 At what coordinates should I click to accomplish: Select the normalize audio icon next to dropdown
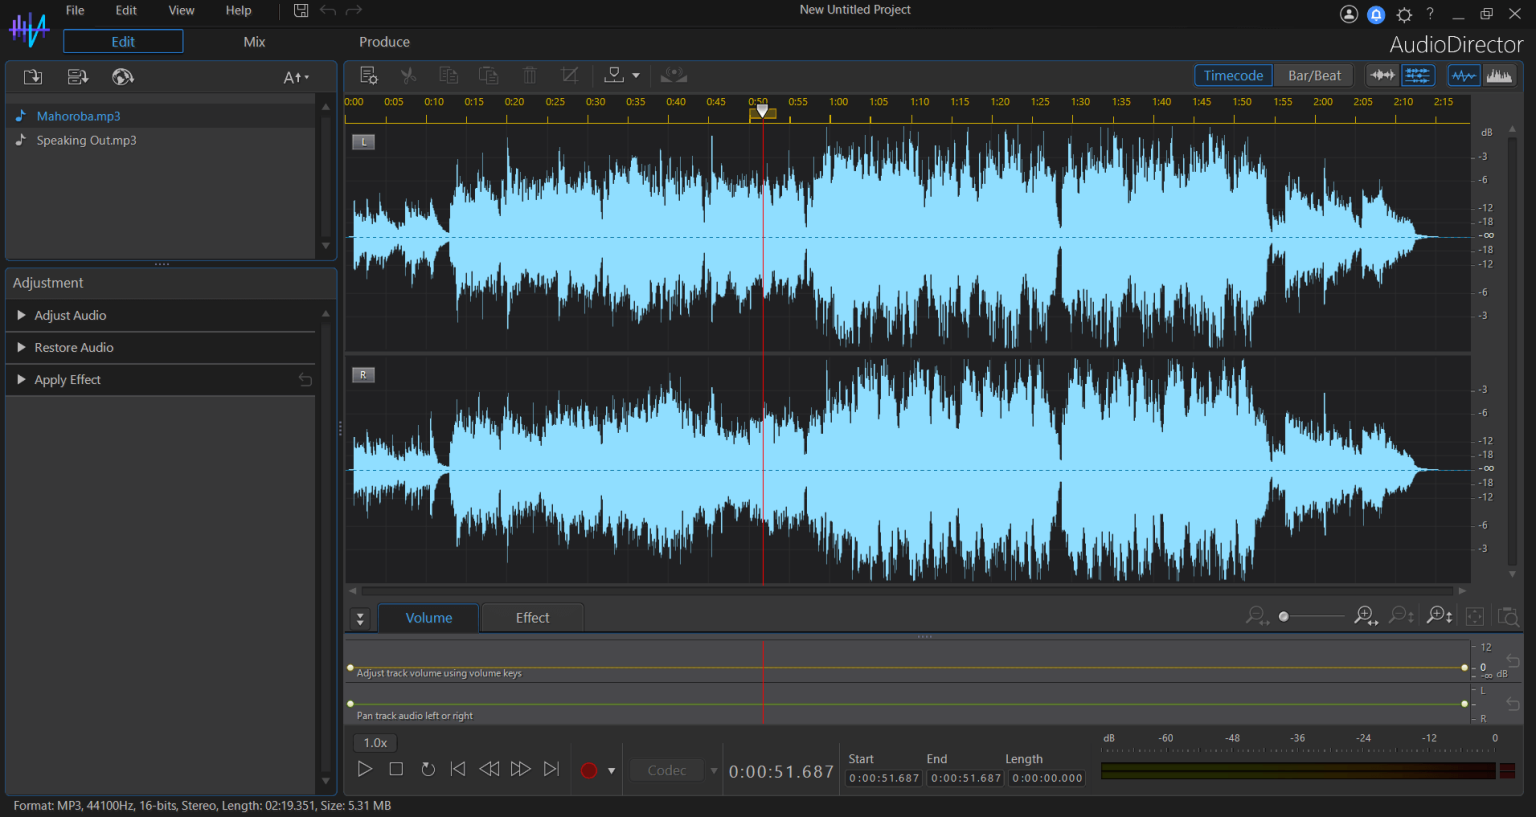coord(612,75)
